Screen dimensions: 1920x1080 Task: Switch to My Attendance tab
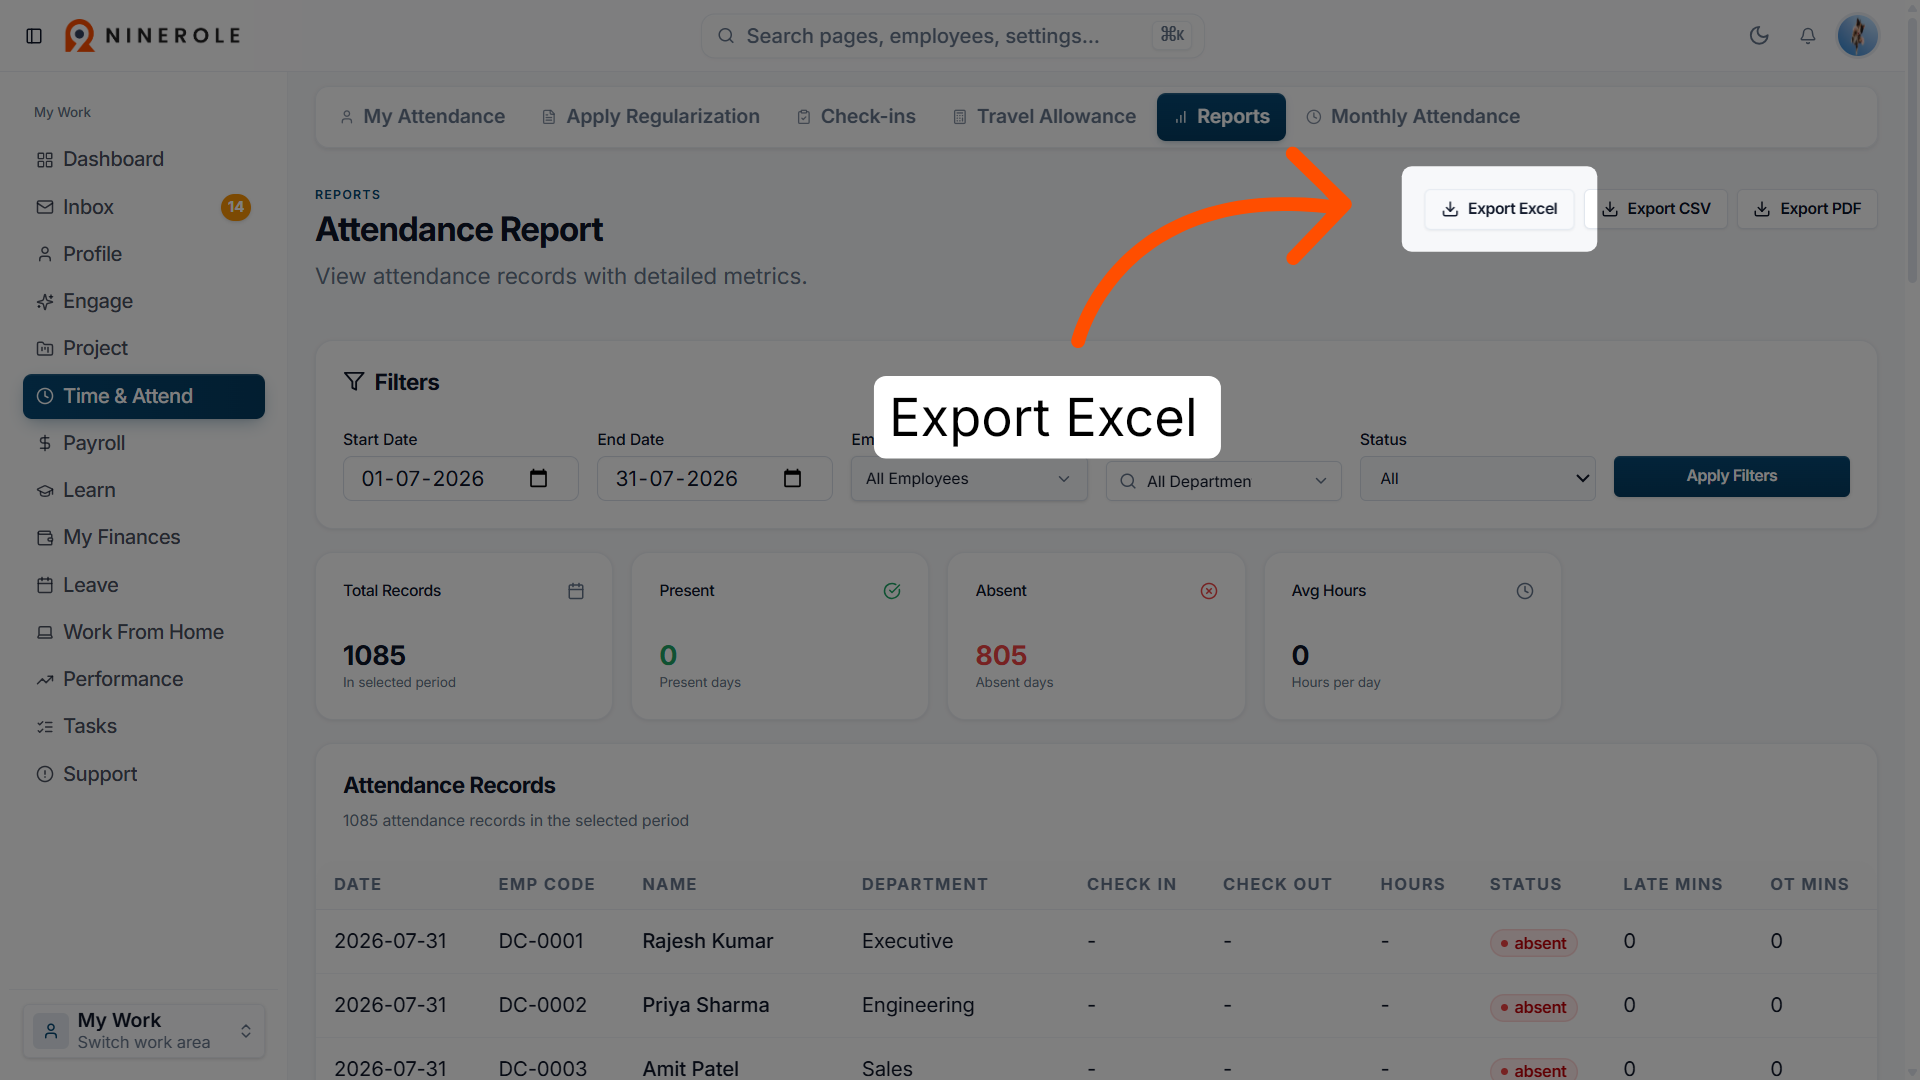click(422, 117)
